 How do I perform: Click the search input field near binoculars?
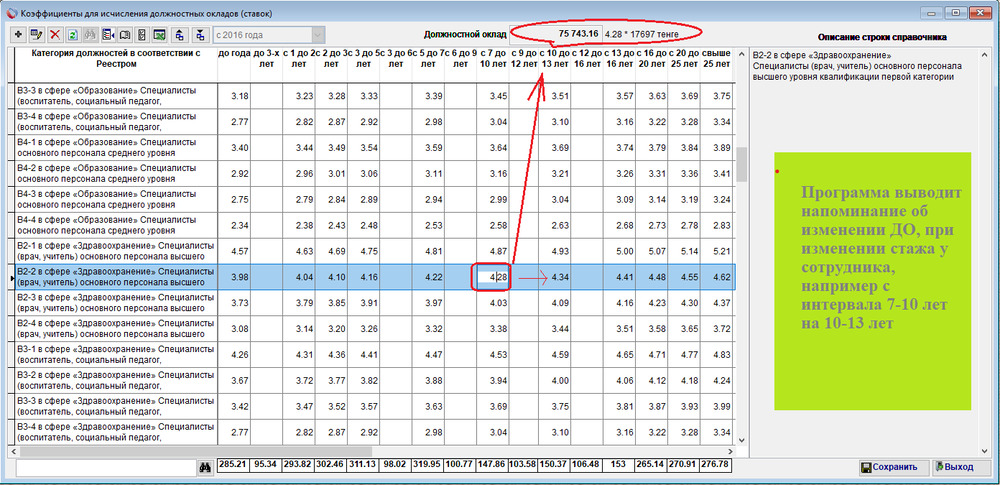(x=106, y=467)
